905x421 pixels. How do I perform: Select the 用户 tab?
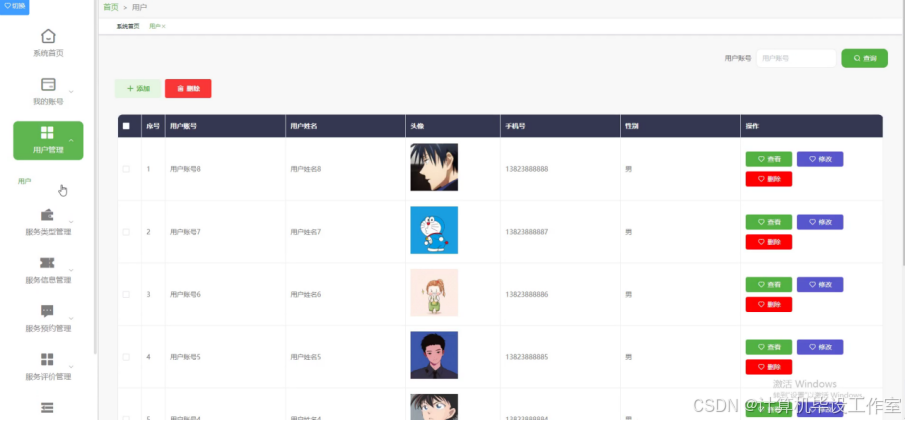[154, 27]
